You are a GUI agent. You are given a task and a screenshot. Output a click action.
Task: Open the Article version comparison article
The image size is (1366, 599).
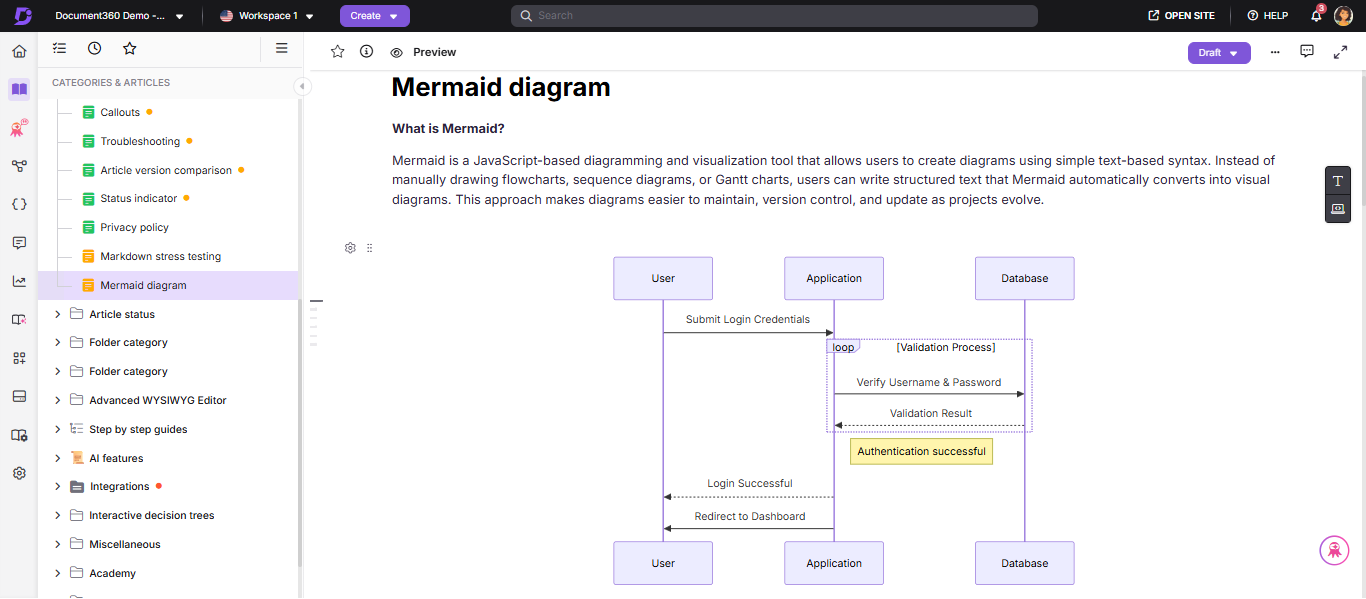[168, 170]
